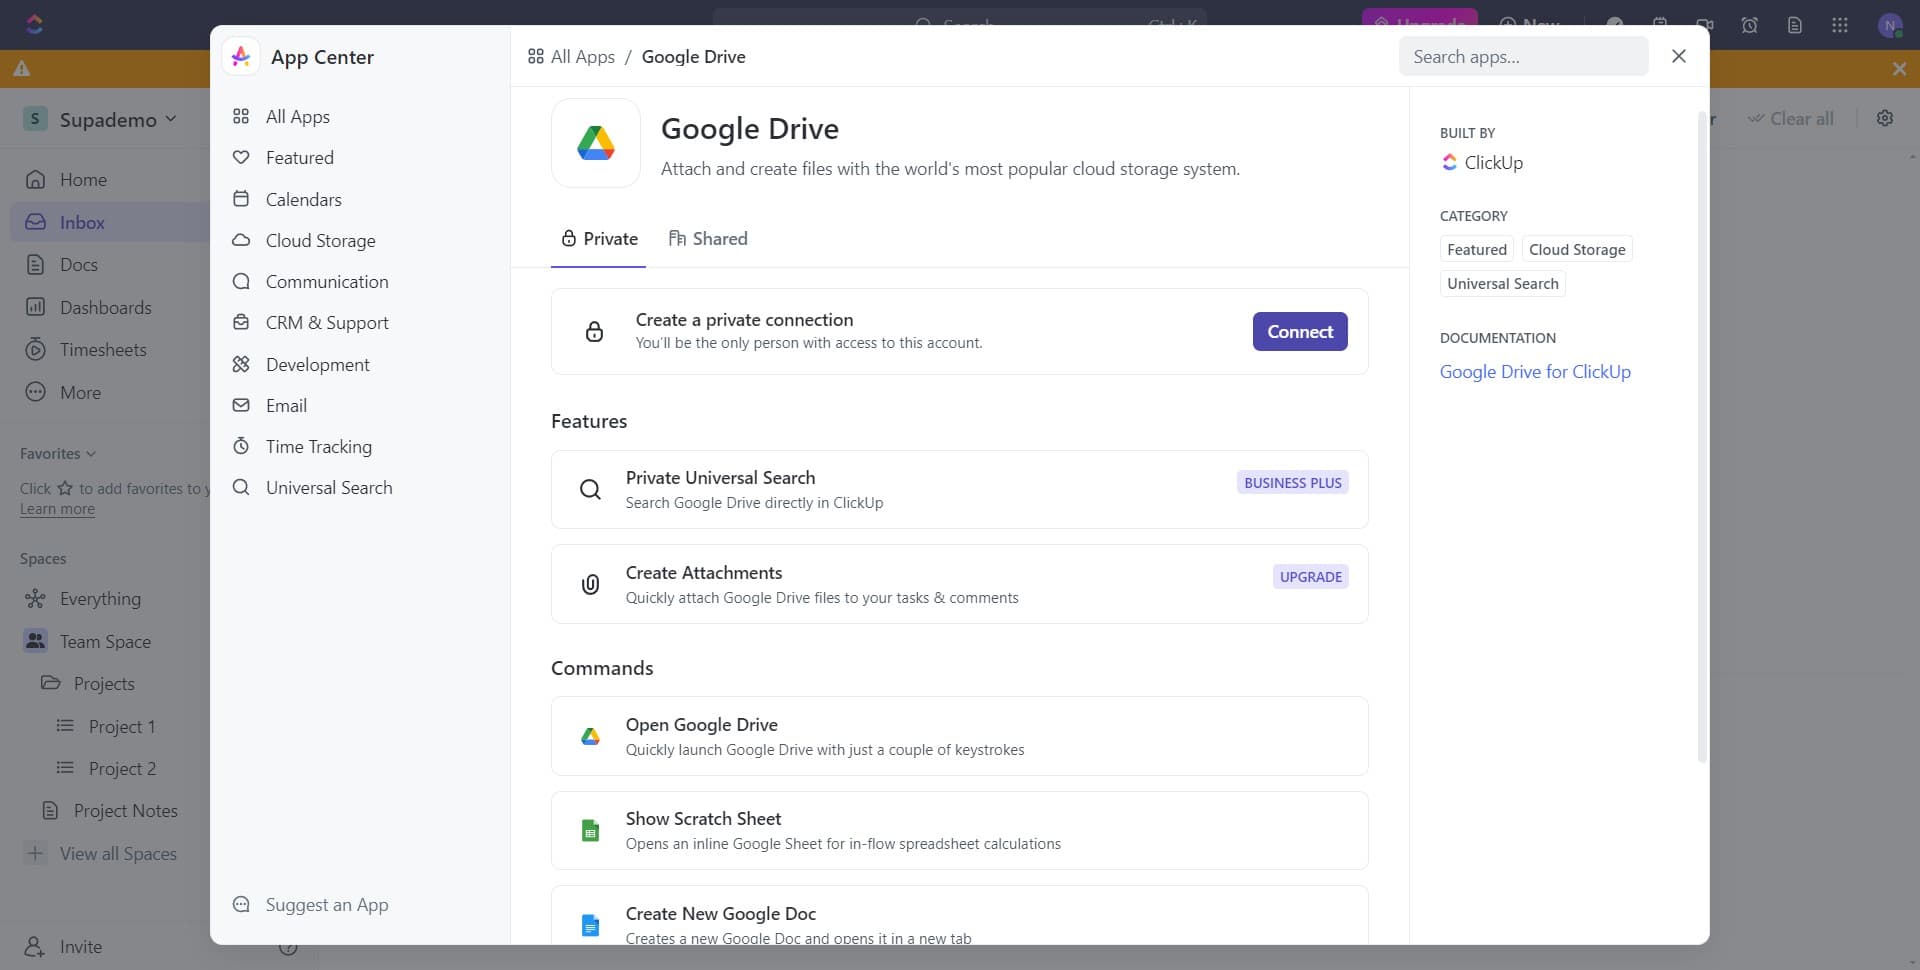Close the App Center dialog

(x=1678, y=57)
